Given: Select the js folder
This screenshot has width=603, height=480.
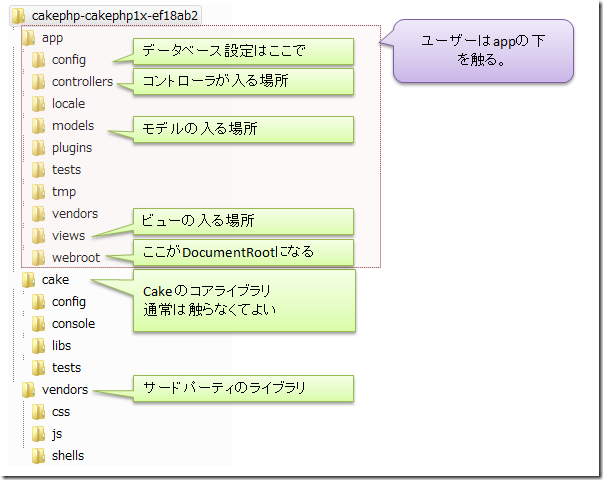Looking at the screenshot, I should (x=47, y=433).
